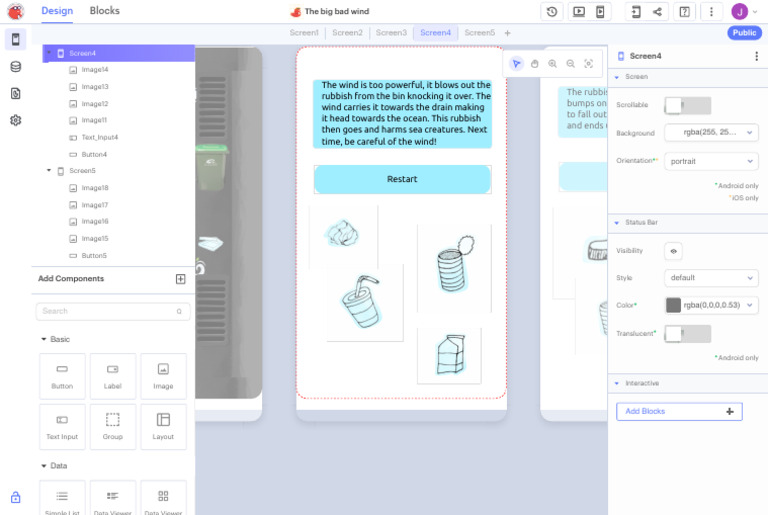Click the component Search field
The image size is (768, 515).
point(113,312)
